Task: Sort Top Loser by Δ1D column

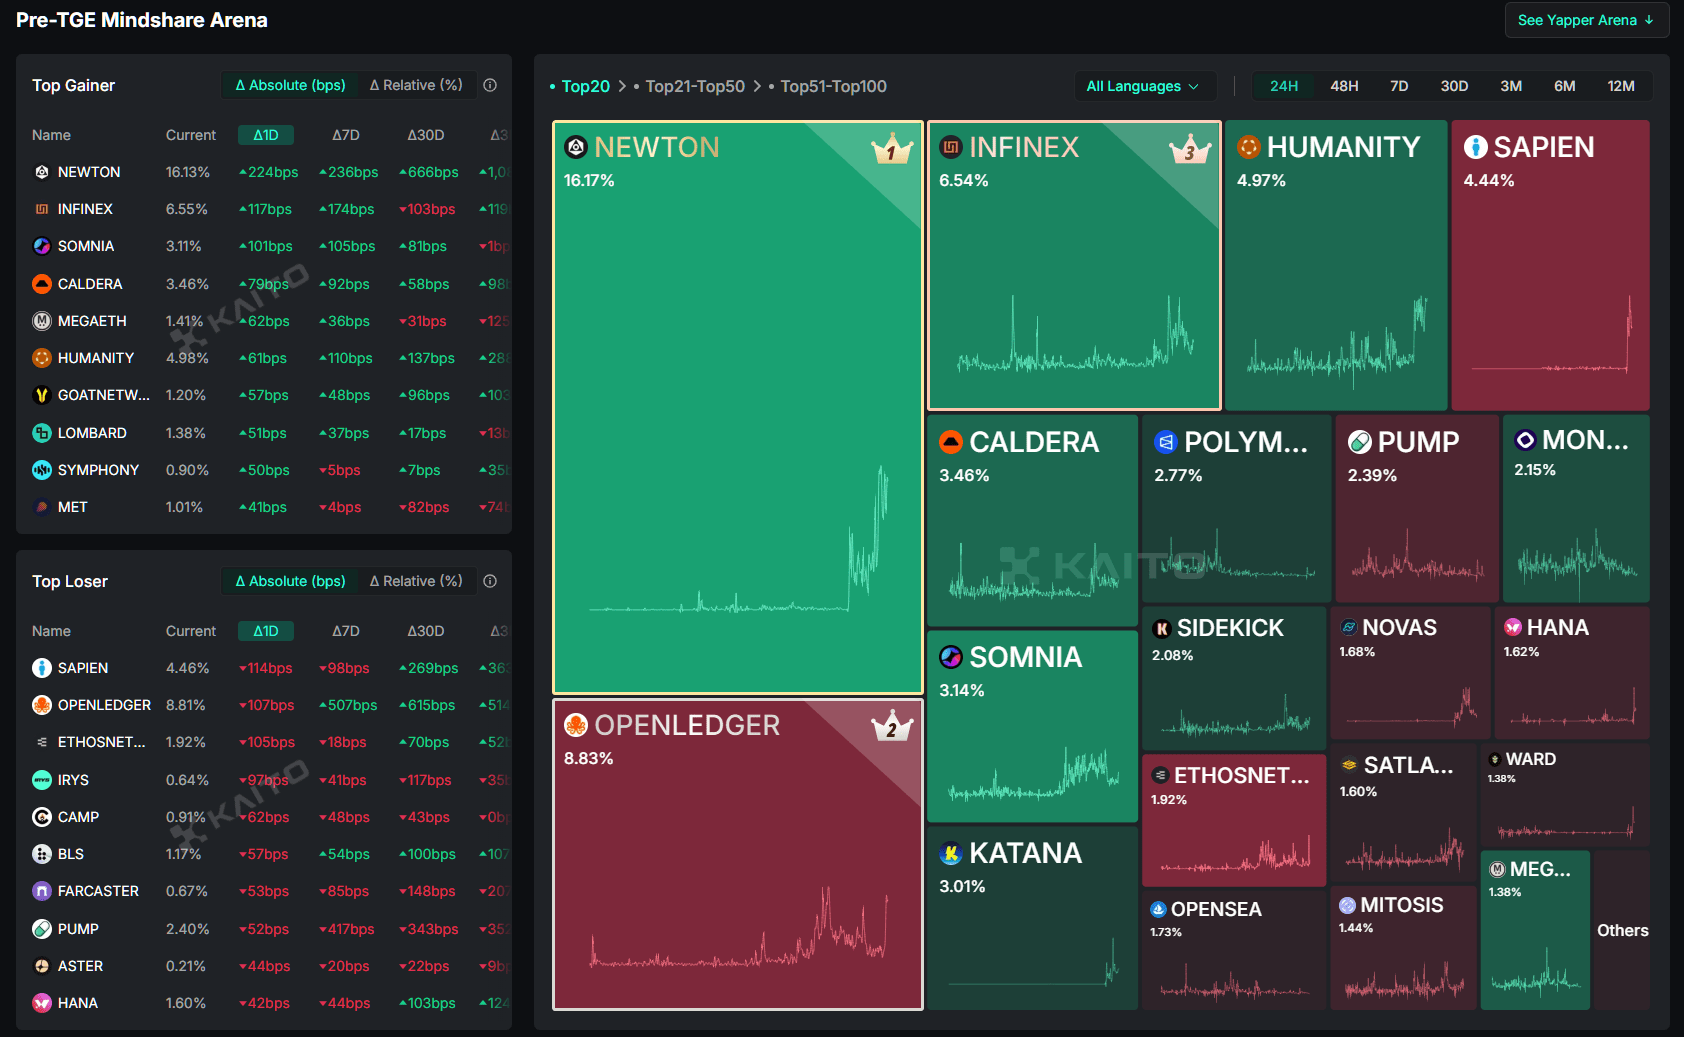Action: point(266,631)
